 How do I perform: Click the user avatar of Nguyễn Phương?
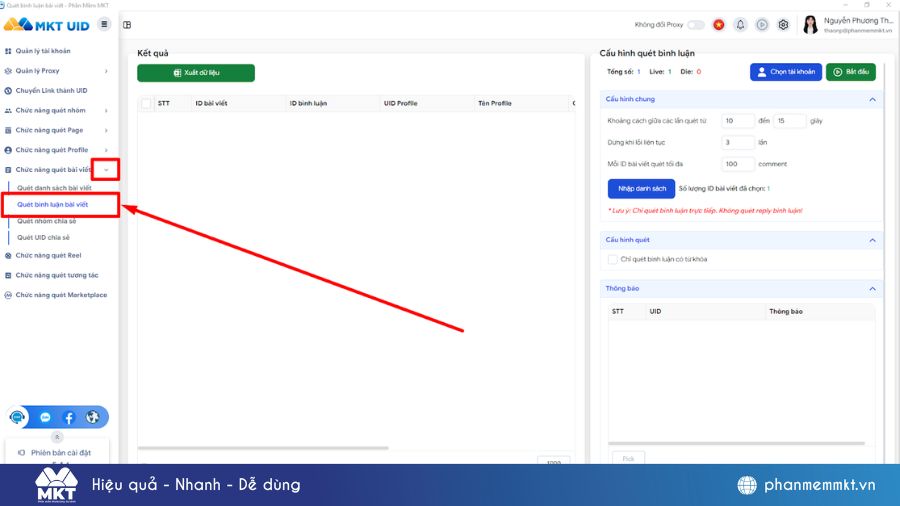(810, 25)
